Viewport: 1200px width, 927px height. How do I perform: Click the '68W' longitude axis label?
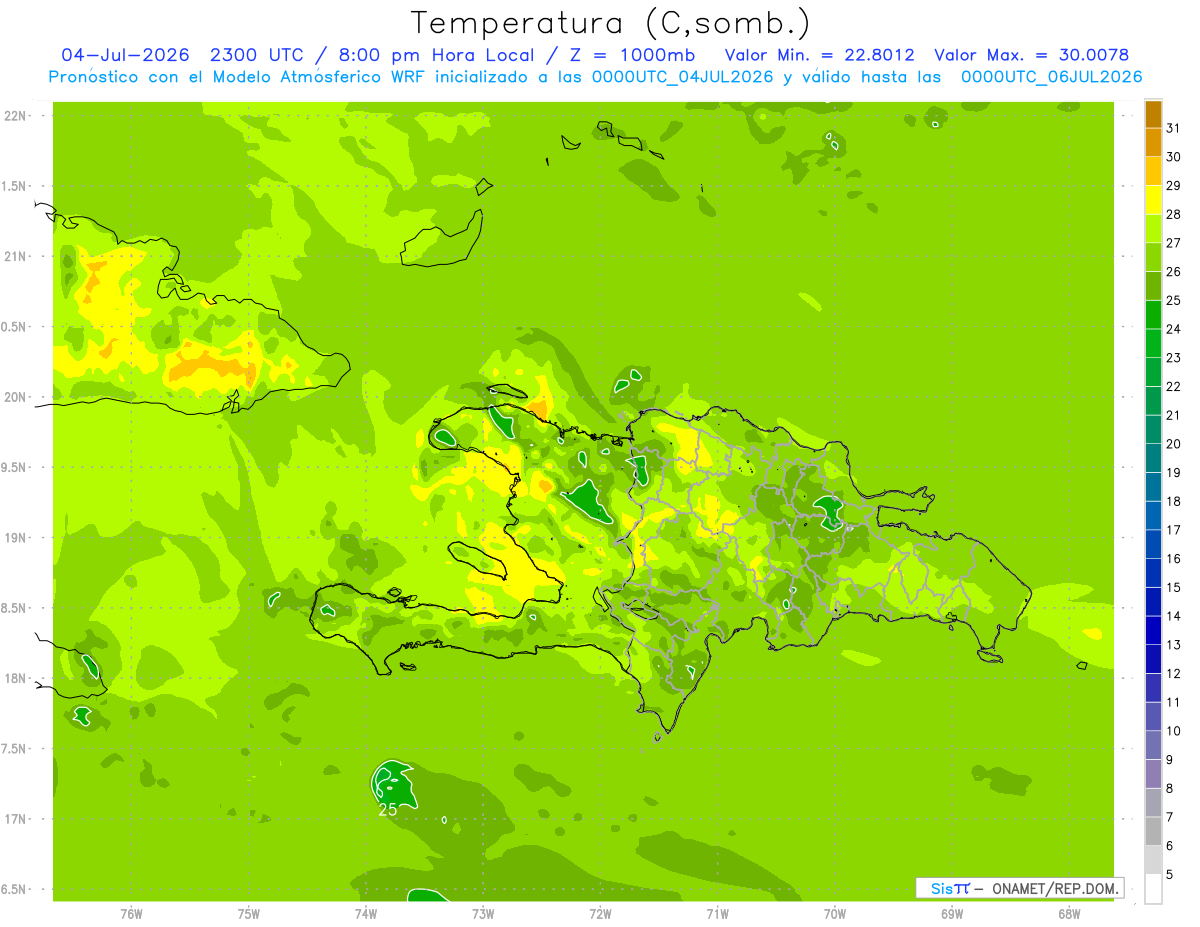coord(1069,914)
